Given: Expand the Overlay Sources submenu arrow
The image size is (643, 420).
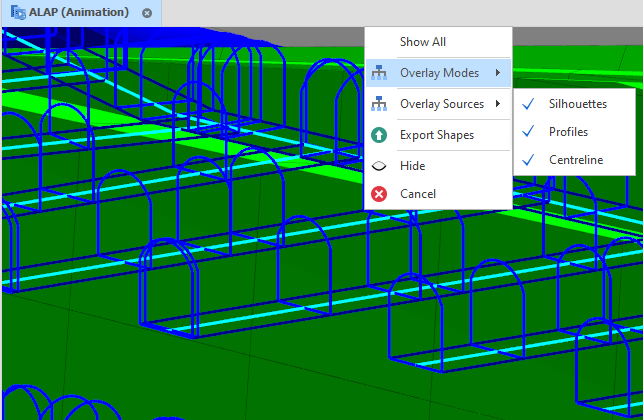Looking at the screenshot, I should tap(498, 104).
